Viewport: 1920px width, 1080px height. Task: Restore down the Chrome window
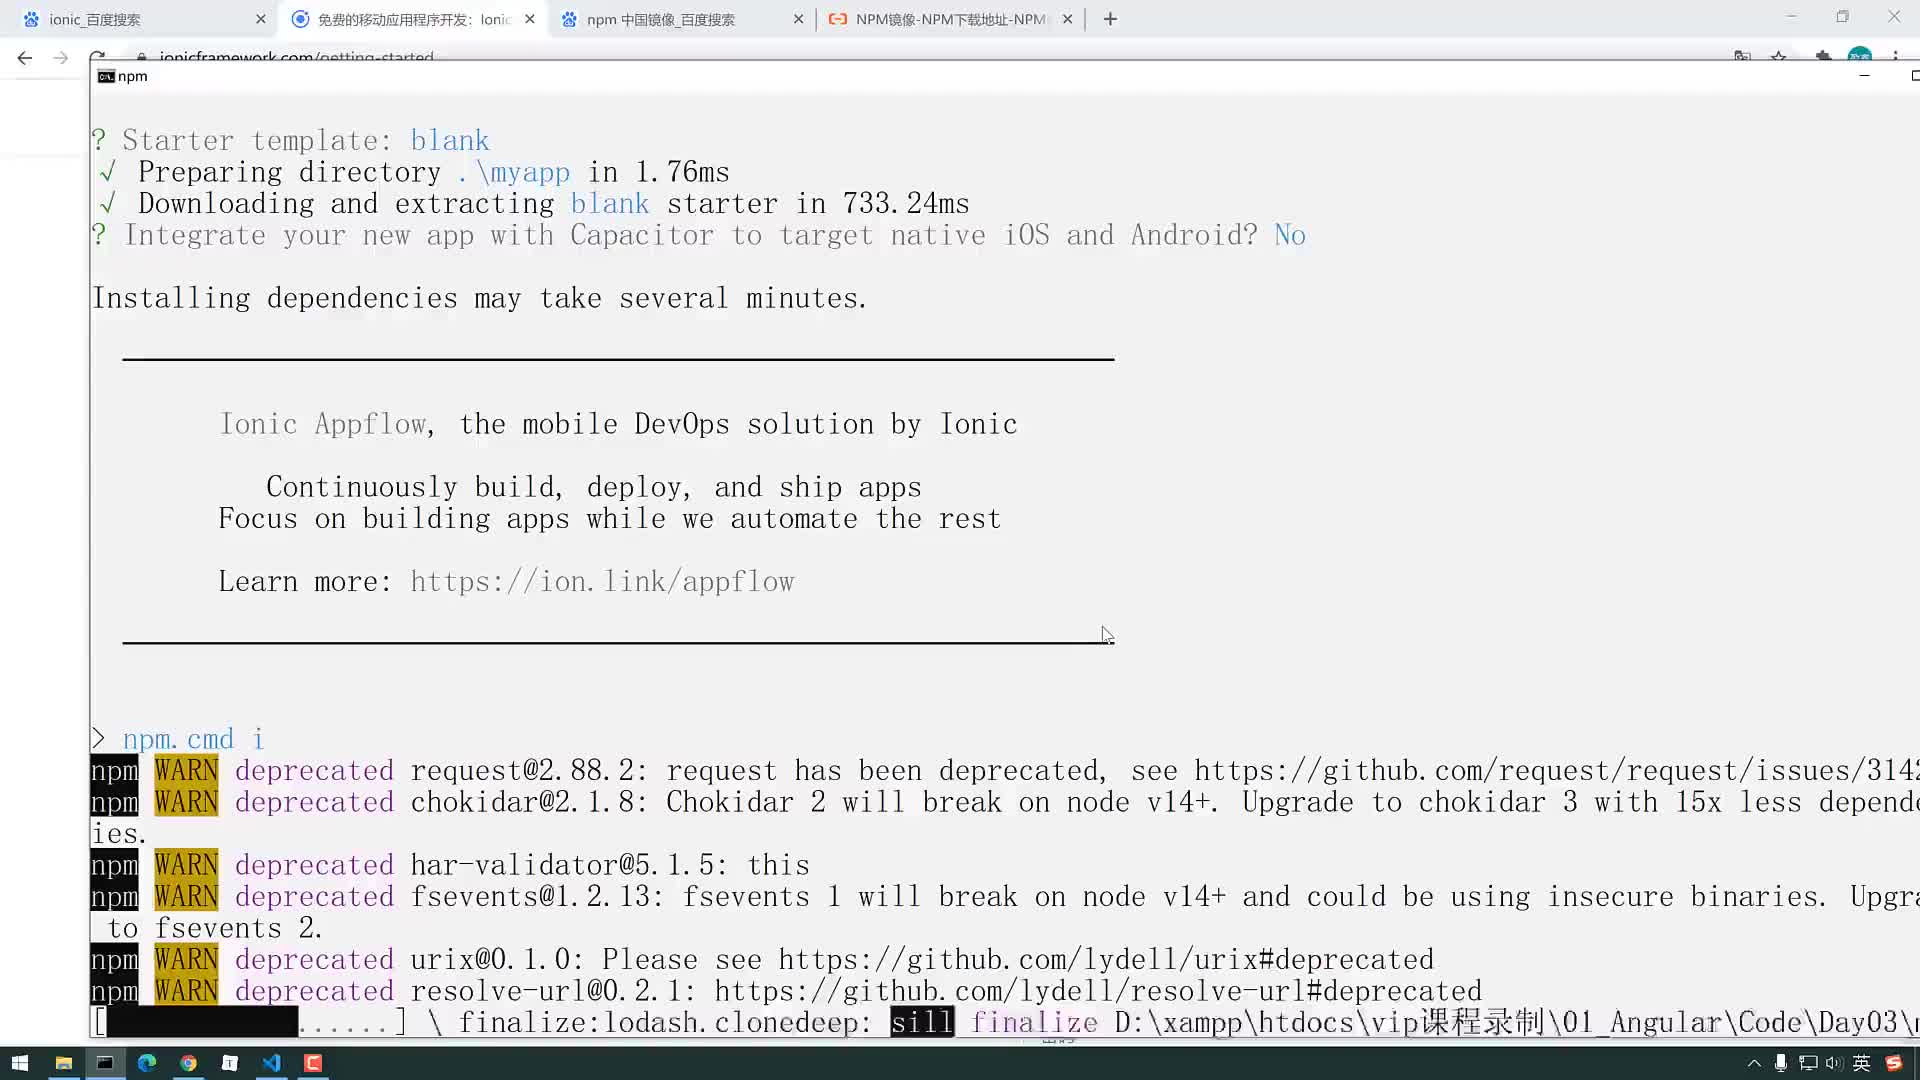point(1842,17)
